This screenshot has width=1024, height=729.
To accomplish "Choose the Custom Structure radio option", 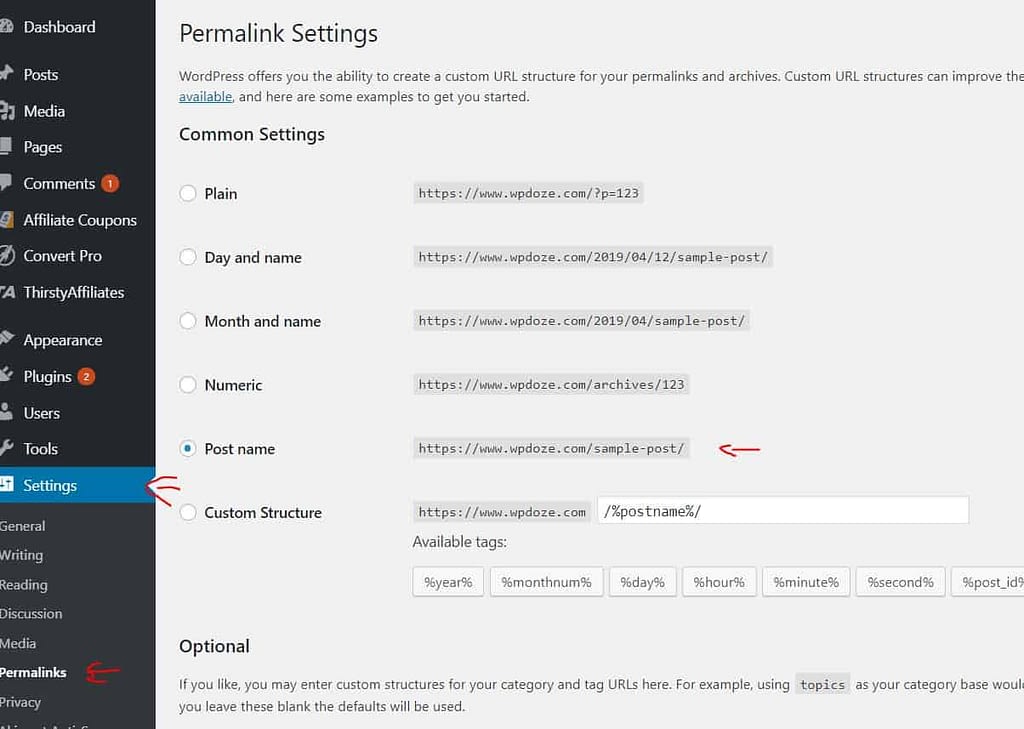I will [187, 513].
